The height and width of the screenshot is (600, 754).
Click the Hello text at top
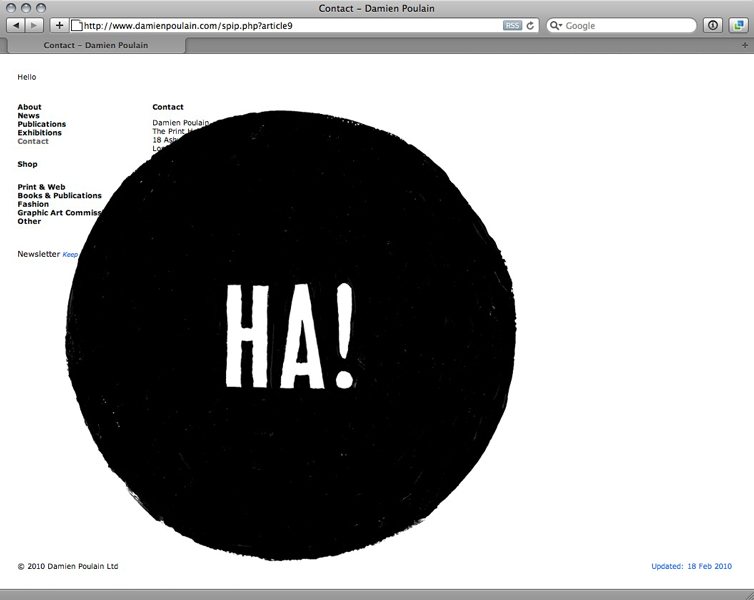tap(26, 77)
